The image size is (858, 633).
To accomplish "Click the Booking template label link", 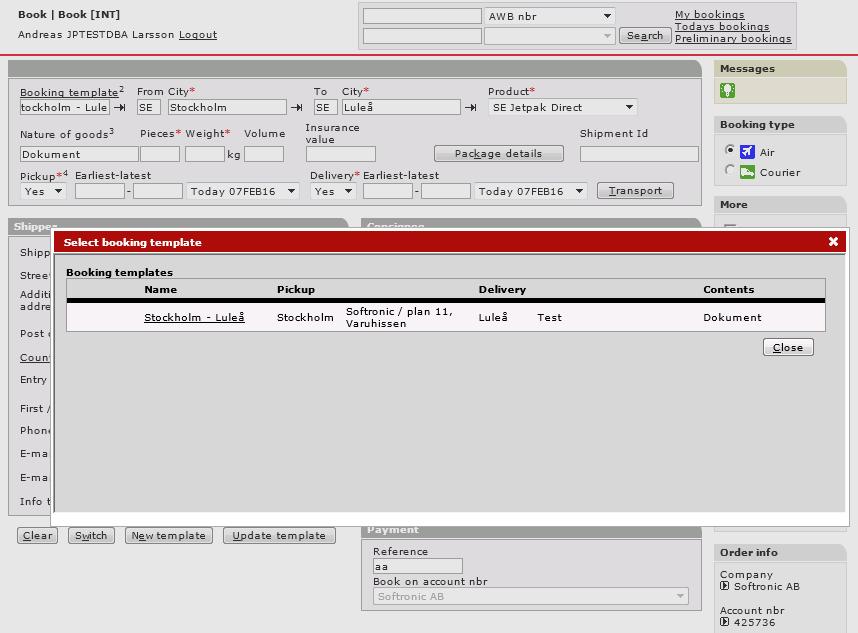I will click(69, 92).
